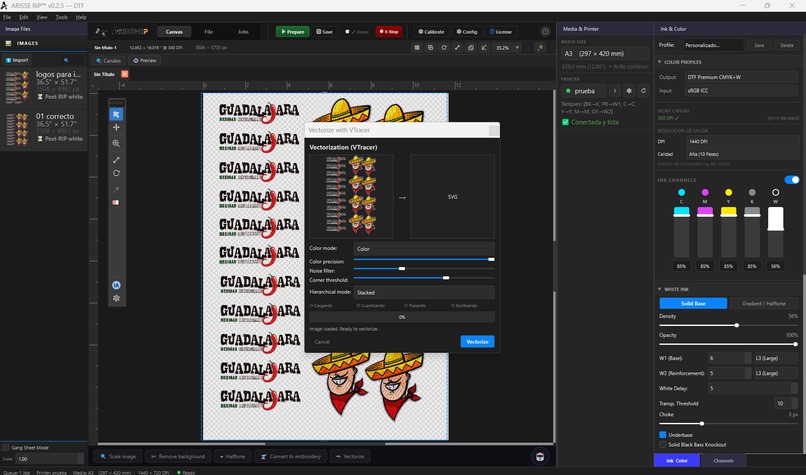Viewport: 806px width, 475px height.
Task: Open the Output color profile dropdown
Action: point(741,77)
